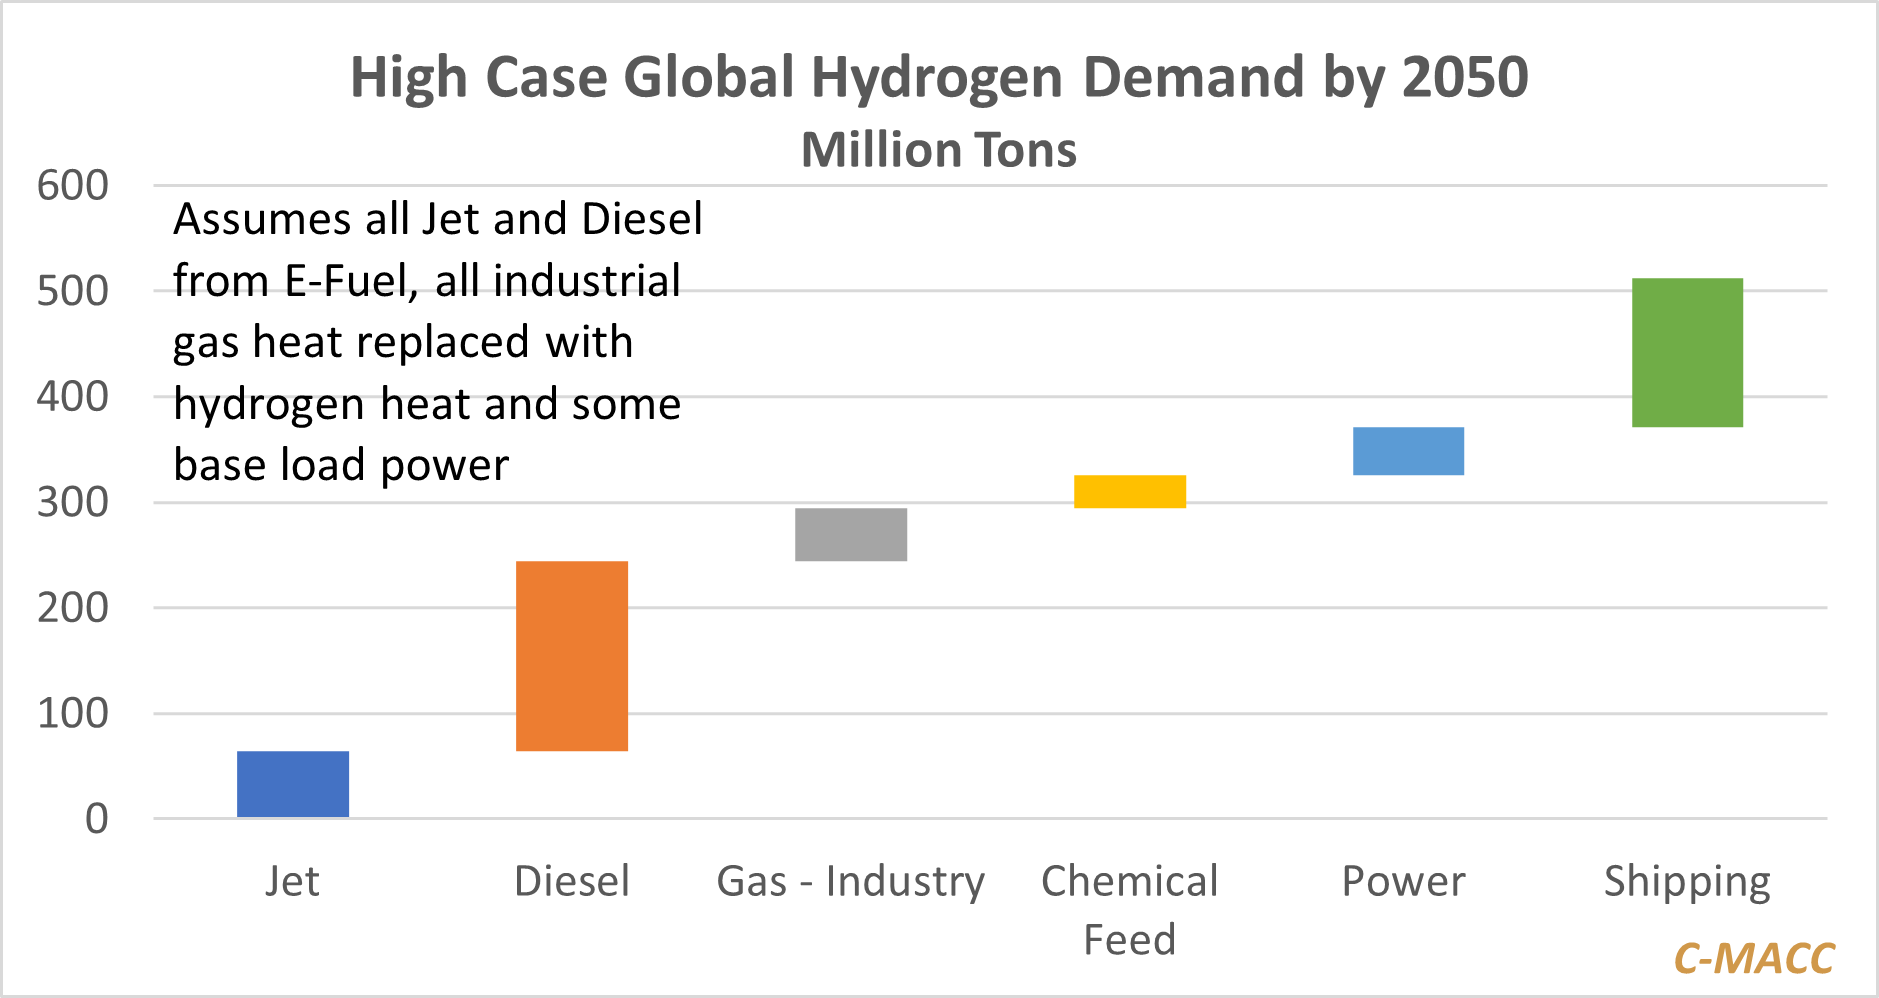Select the 'Gas - Industry' axis label
The width and height of the screenshot is (1879, 998).
[851, 881]
